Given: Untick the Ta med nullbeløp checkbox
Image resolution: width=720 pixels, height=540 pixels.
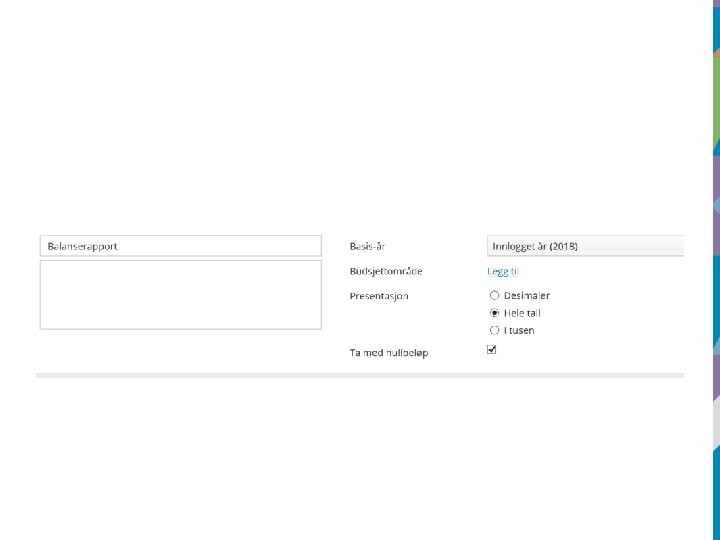Looking at the screenshot, I should point(491,350).
